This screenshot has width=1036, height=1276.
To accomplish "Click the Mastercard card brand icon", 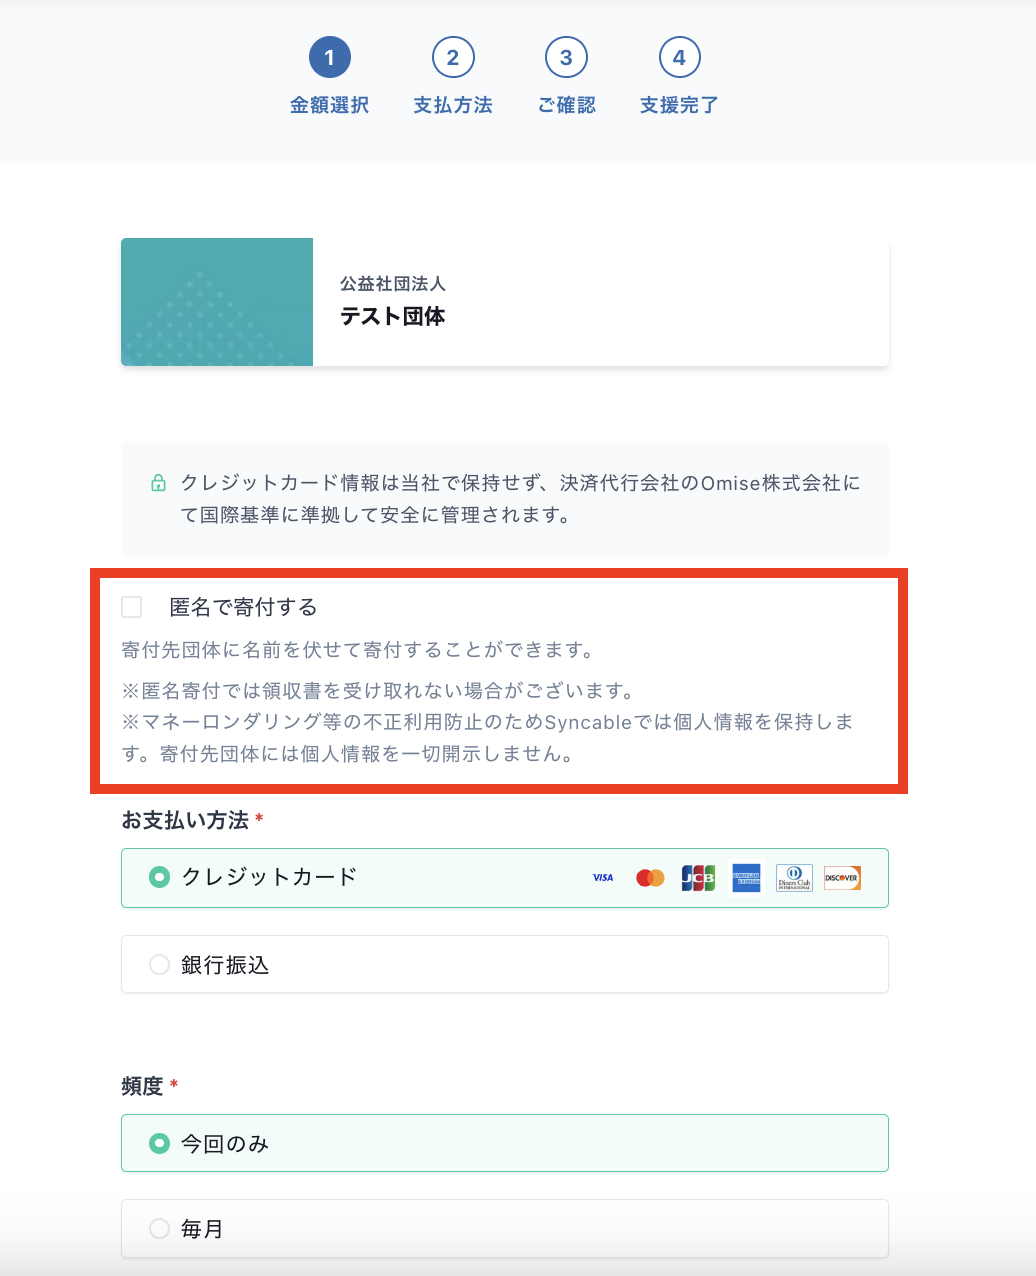I will (650, 877).
